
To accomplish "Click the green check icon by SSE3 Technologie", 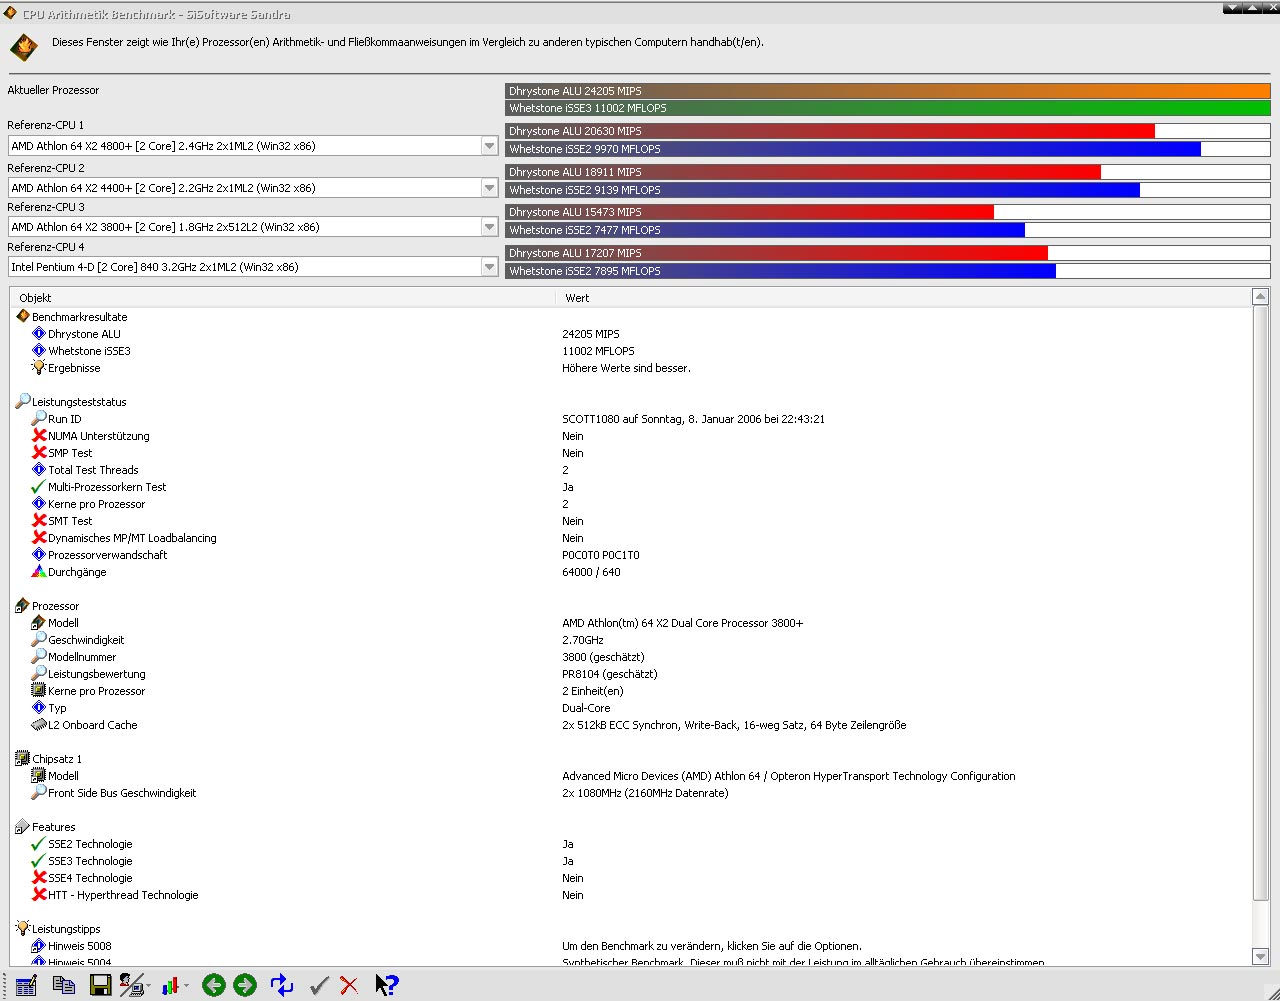I will coord(39,860).
